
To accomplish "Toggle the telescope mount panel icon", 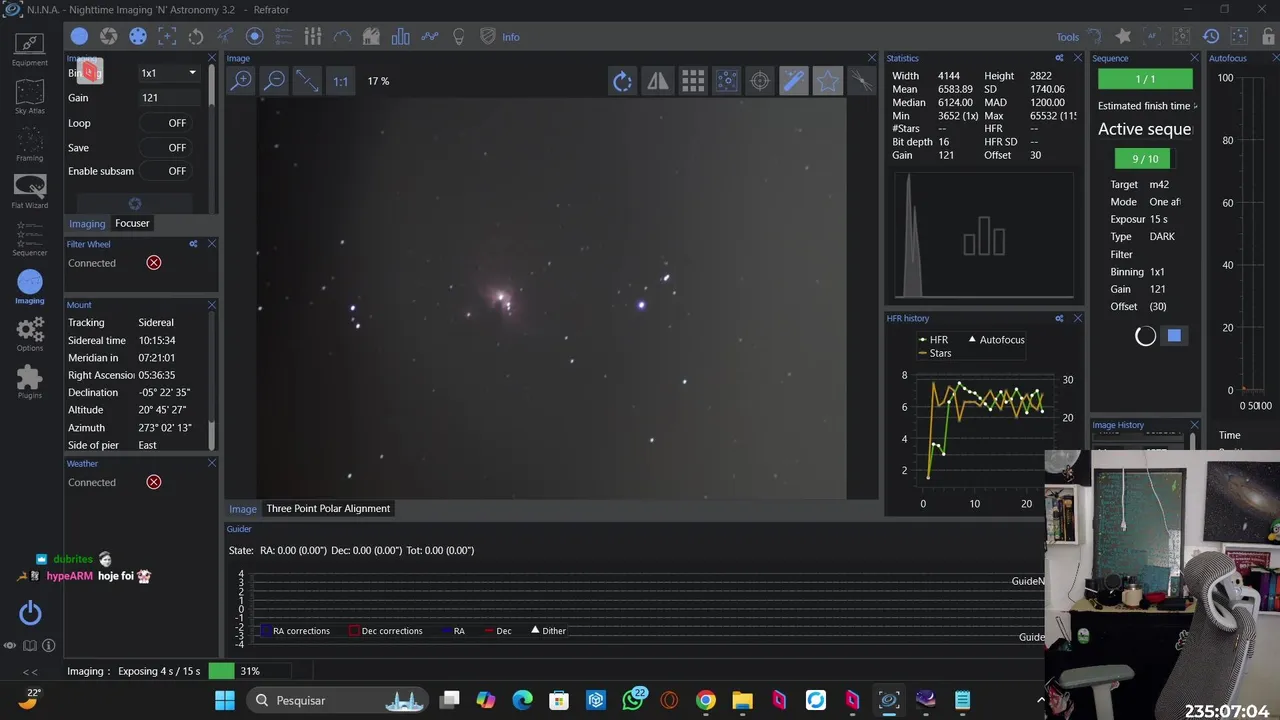I will click(225, 37).
